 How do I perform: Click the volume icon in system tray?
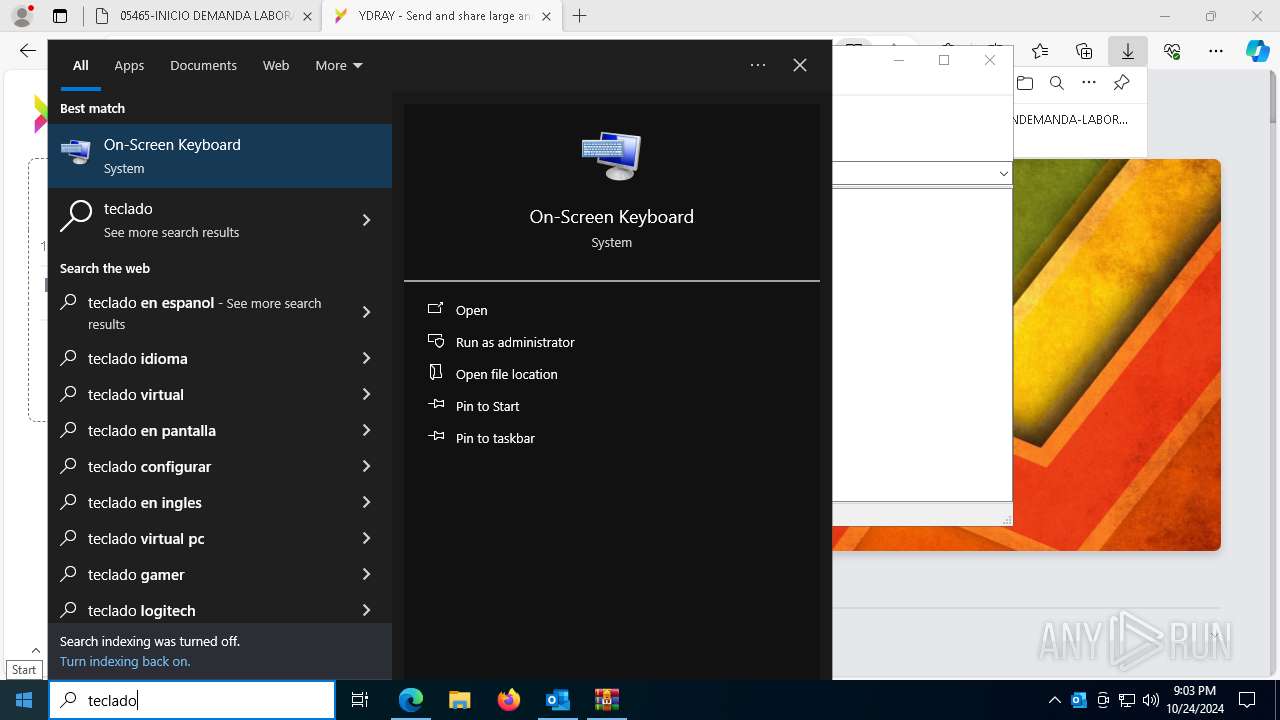(x=1151, y=700)
